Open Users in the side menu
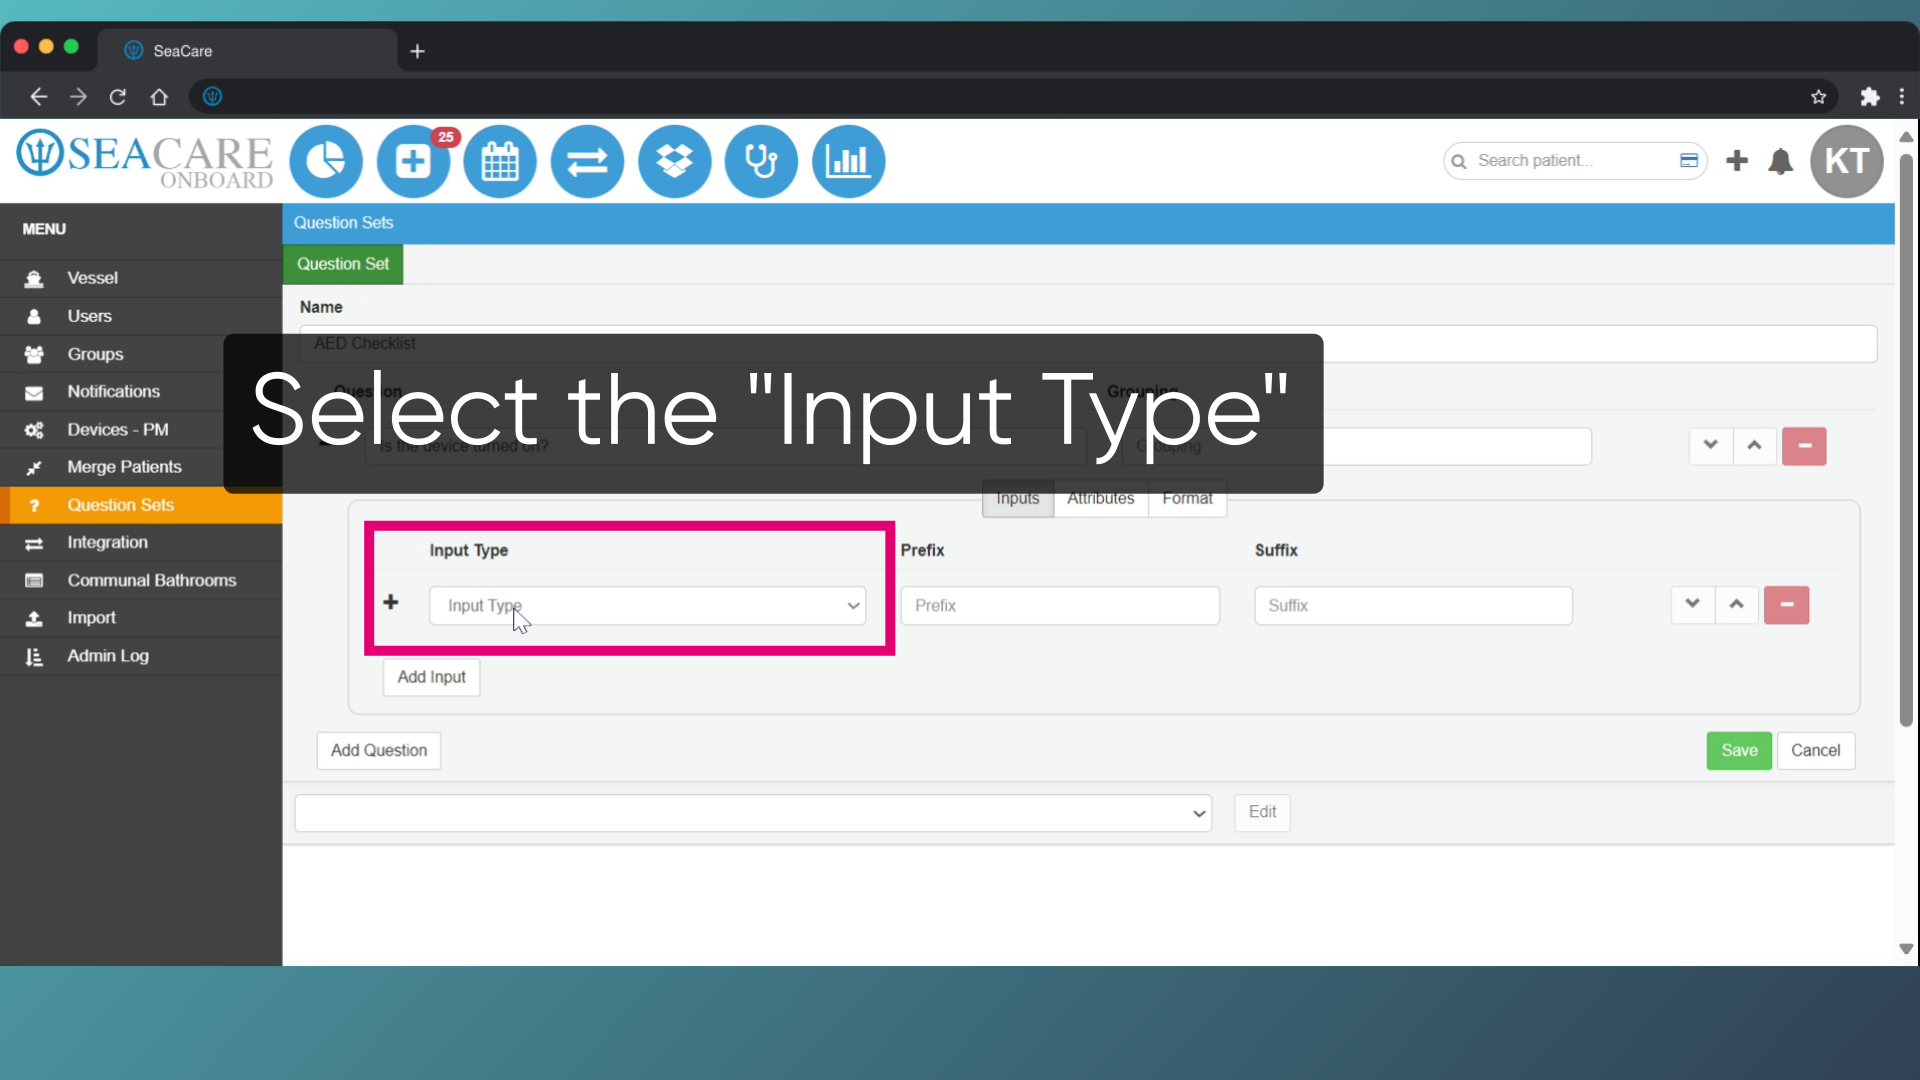 tap(141, 316)
